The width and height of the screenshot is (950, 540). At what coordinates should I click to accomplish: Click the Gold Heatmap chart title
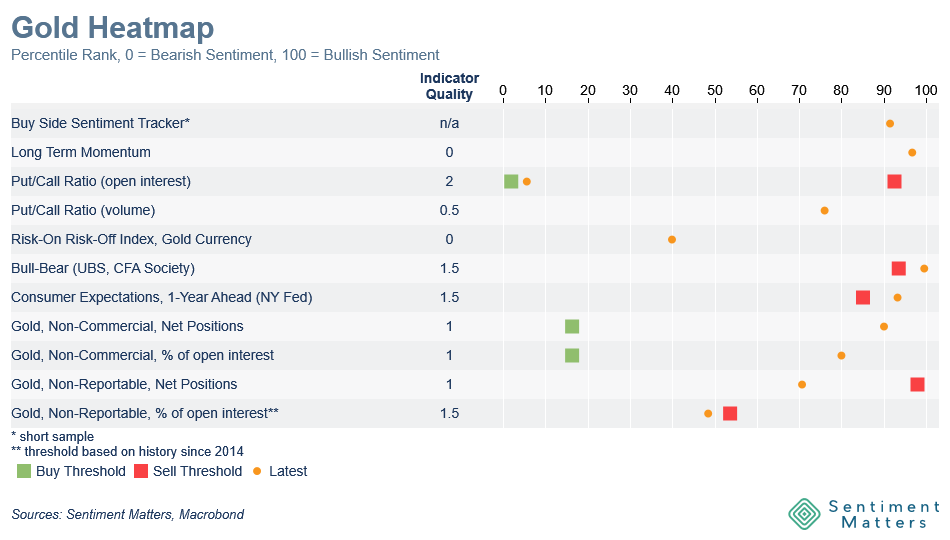(x=112, y=27)
